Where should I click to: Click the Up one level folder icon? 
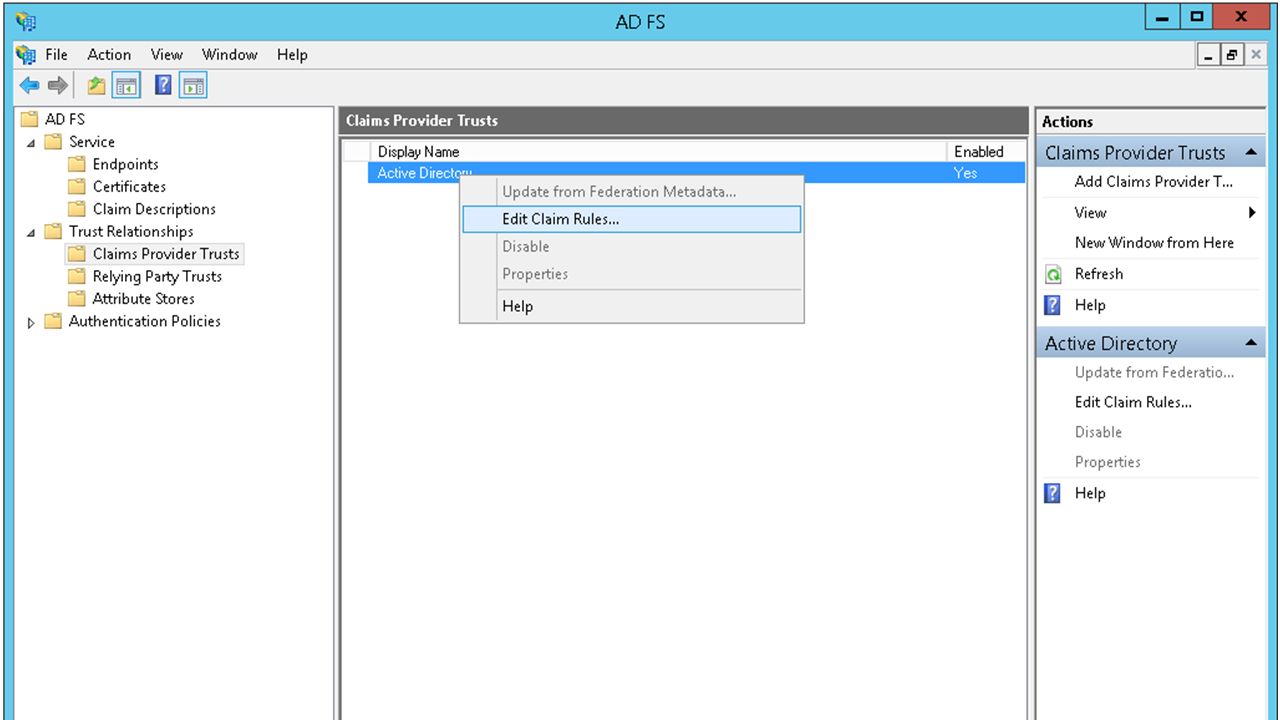96,86
